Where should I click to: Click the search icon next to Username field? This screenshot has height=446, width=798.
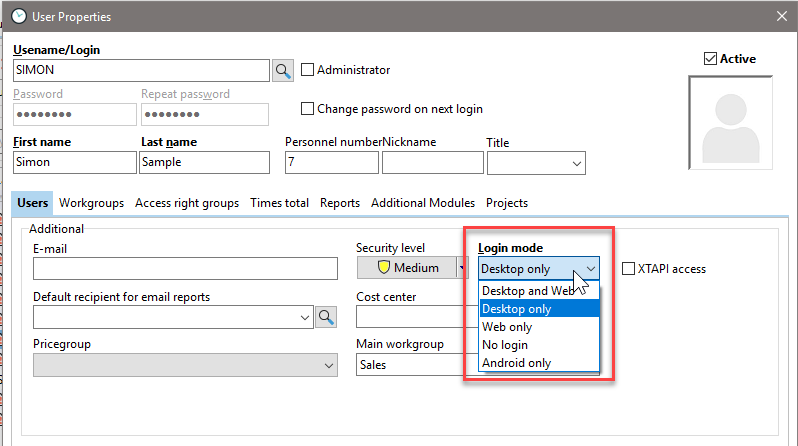point(283,71)
